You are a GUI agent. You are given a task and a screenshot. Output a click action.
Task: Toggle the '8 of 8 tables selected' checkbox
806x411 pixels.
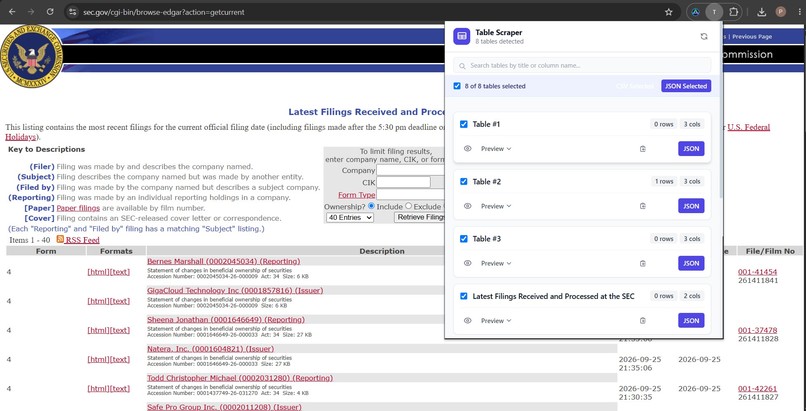[457, 86]
